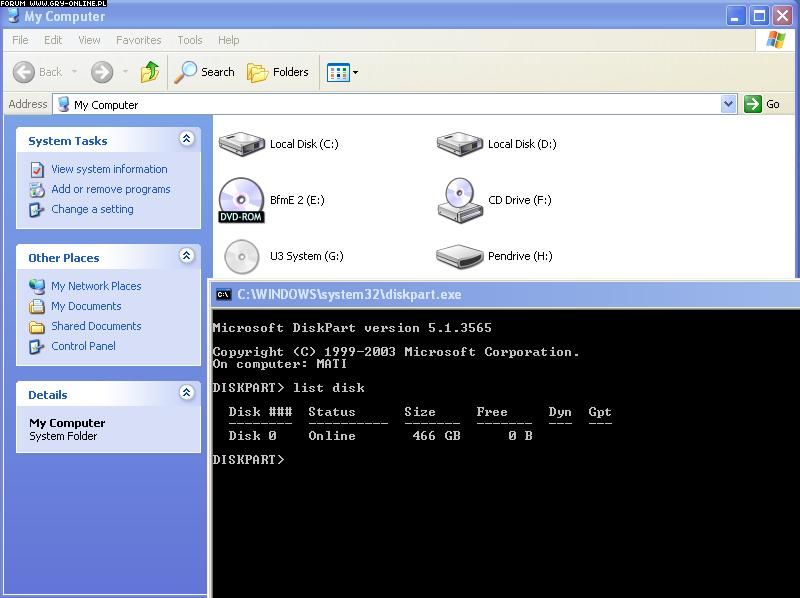Toggle the Folders pane
Screen dimensions: 800x598
click(278, 72)
